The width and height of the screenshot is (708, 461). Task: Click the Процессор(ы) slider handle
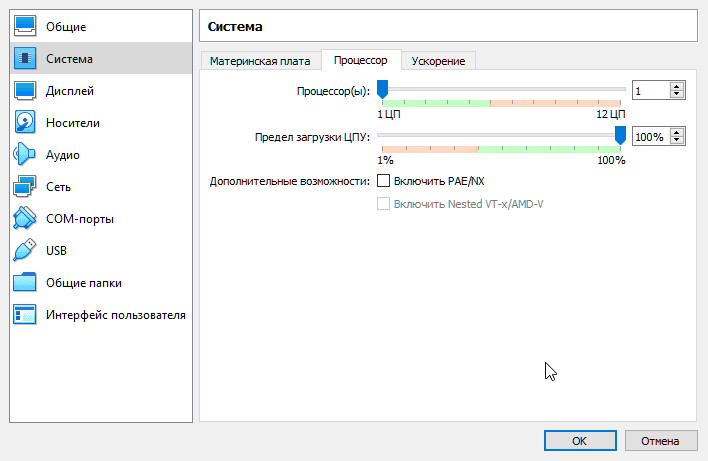382,91
